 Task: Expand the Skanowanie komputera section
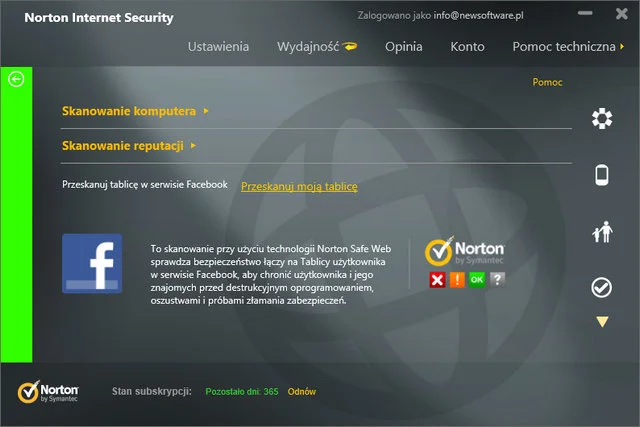coord(135,111)
